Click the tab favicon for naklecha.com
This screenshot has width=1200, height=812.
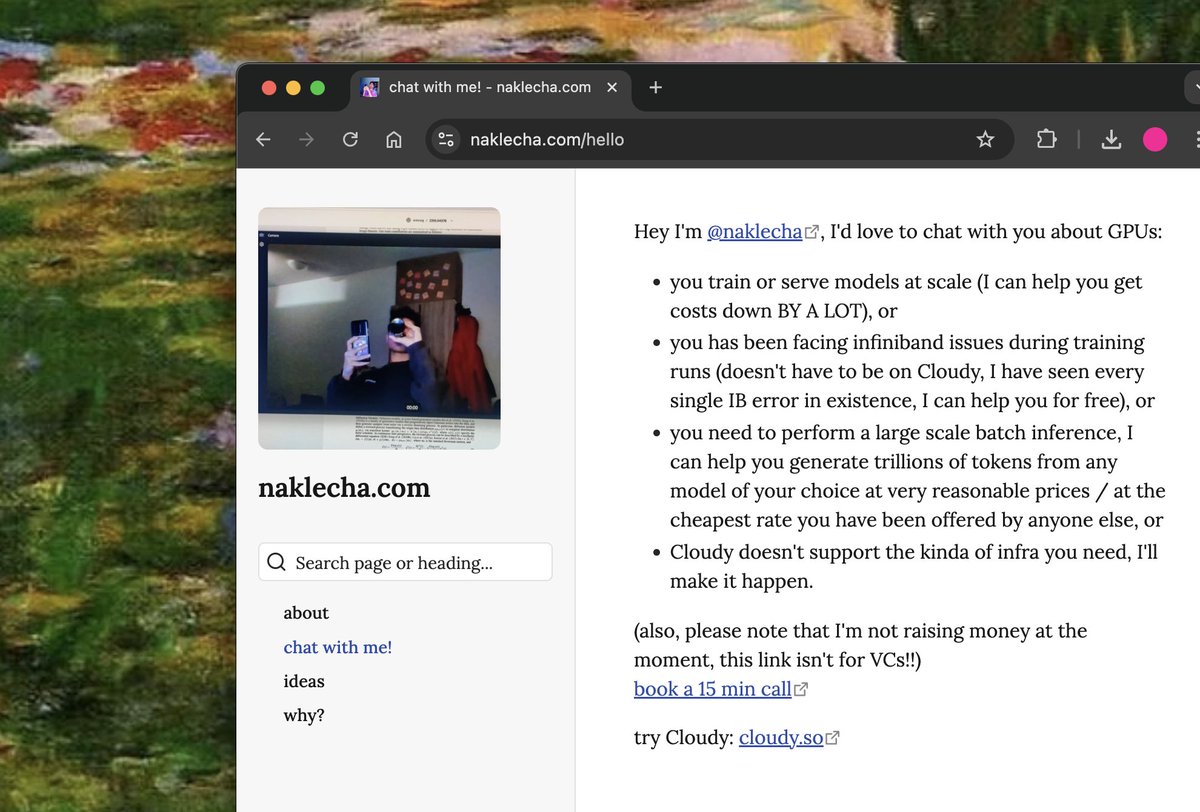click(x=370, y=87)
